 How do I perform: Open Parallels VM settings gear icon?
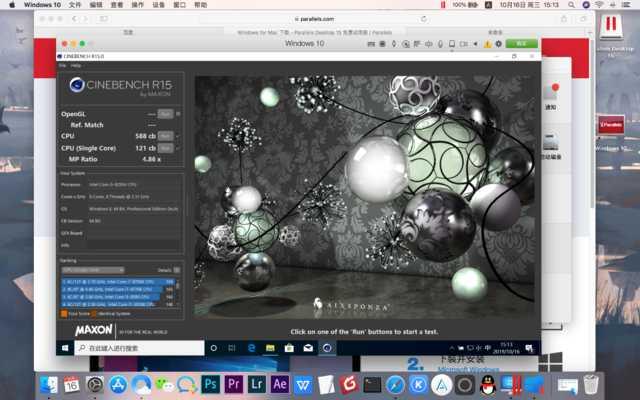[499, 44]
